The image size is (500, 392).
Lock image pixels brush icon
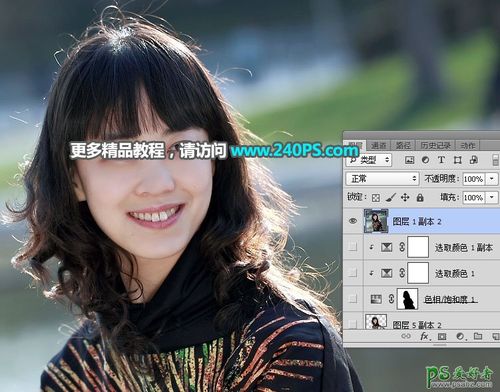point(390,198)
